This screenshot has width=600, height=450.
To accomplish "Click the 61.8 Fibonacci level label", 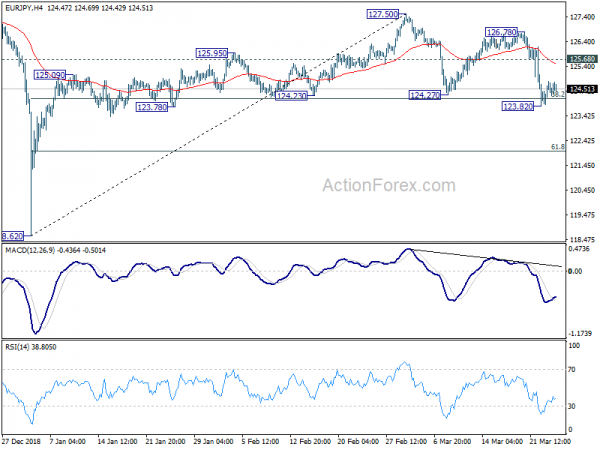I will tap(558, 147).
